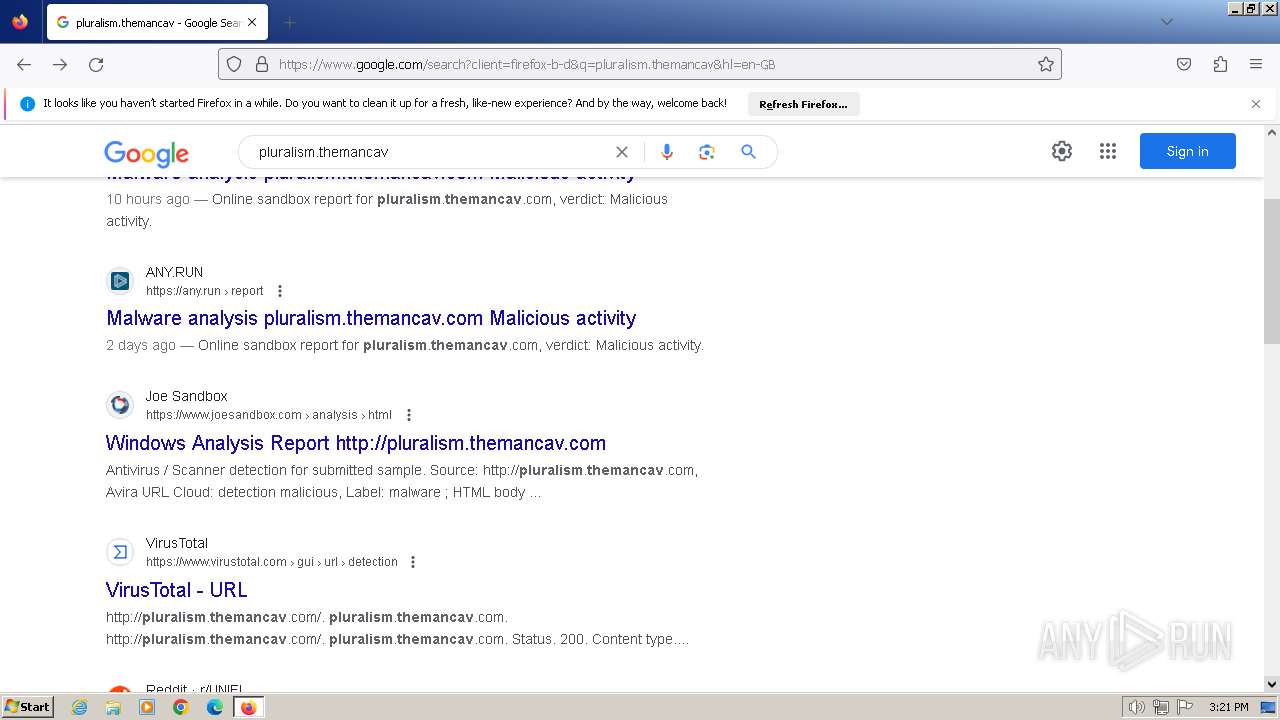This screenshot has width=1280, height=720.
Task: Click the virustotal.com gui url breadcrumb
Action: (x=272, y=562)
